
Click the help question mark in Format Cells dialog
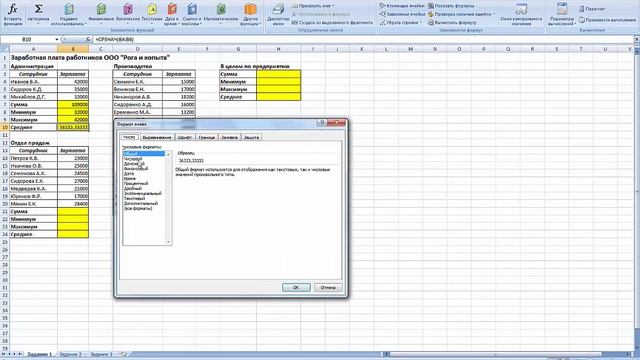pyautogui.click(x=321, y=123)
